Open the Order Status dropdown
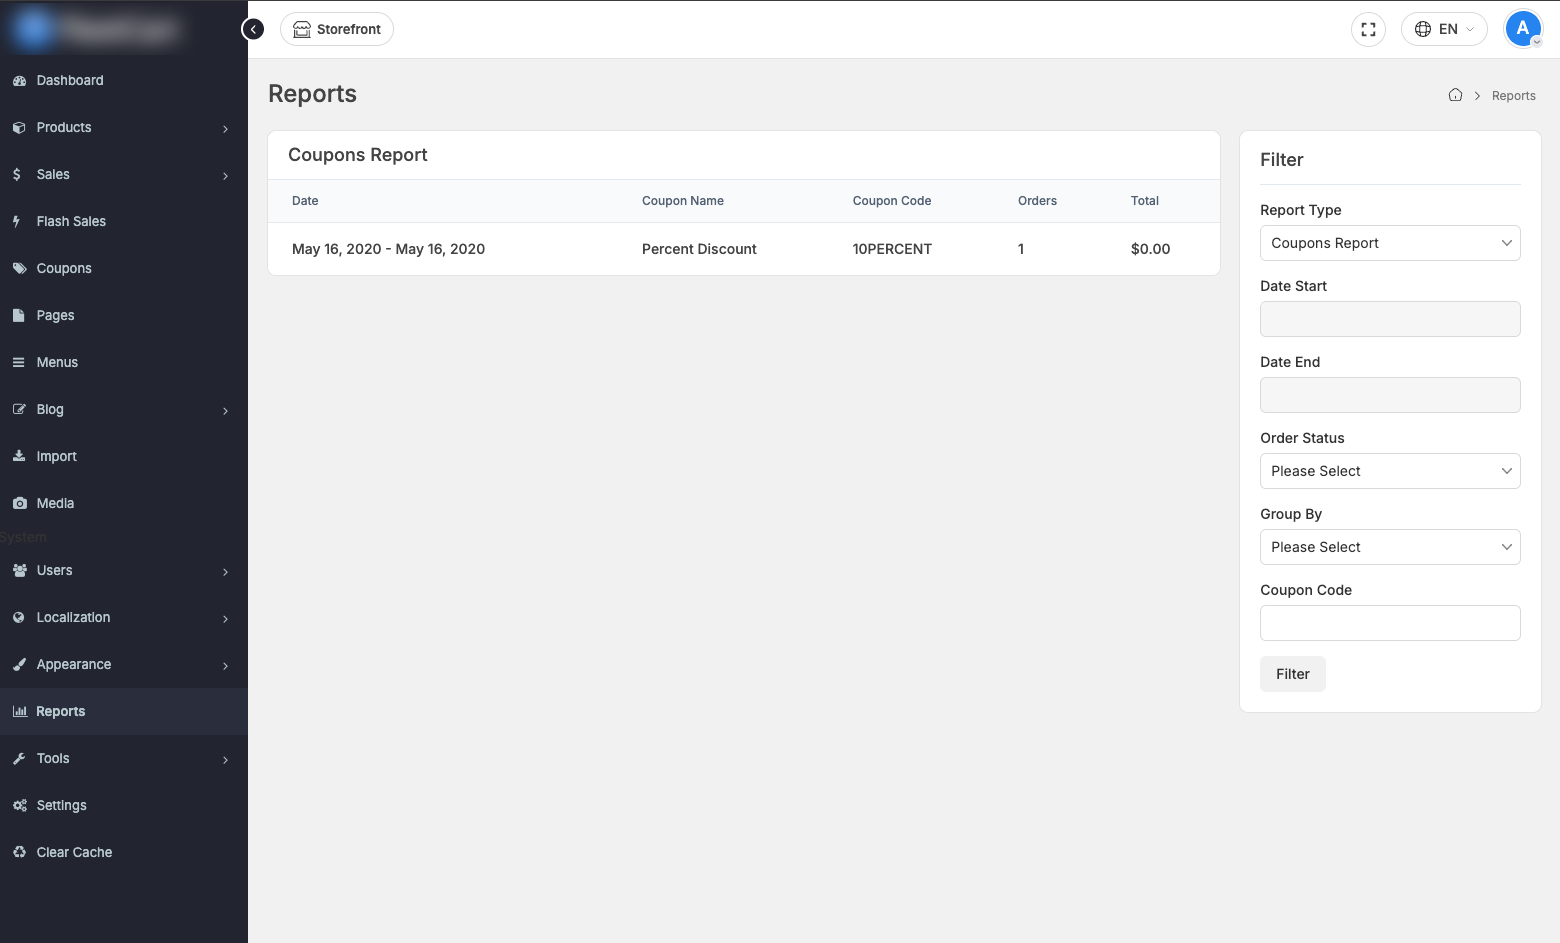 1390,471
